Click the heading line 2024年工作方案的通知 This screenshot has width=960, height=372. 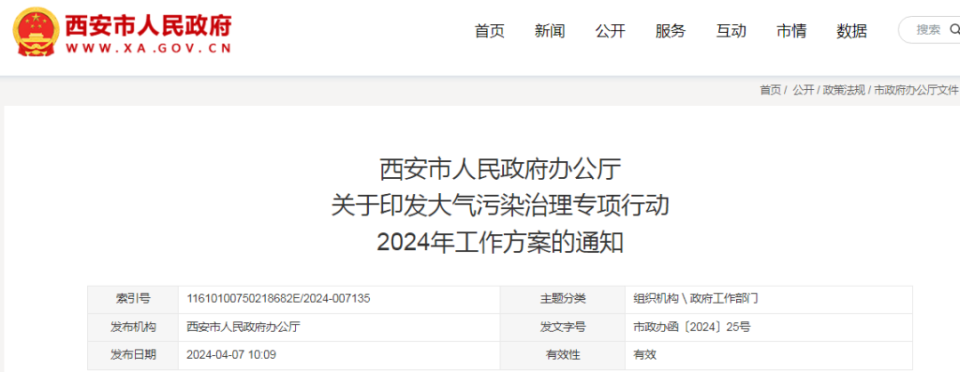click(x=500, y=243)
